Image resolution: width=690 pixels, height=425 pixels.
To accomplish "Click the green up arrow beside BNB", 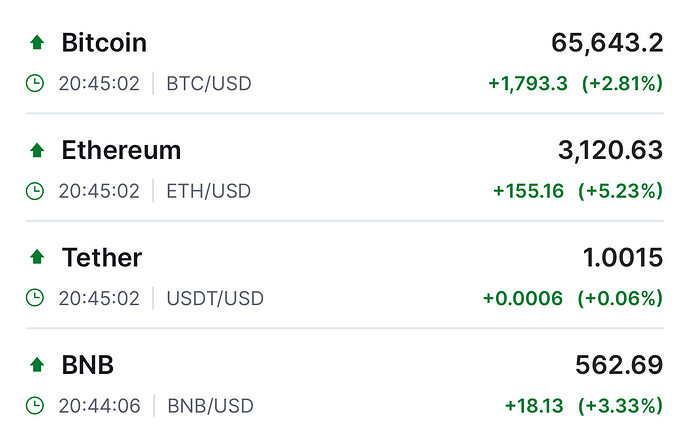I will (x=37, y=365).
